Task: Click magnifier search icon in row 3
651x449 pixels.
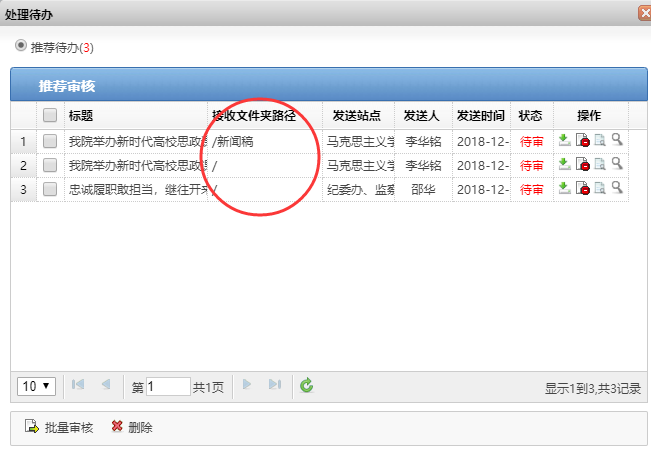Action: (x=617, y=187)
